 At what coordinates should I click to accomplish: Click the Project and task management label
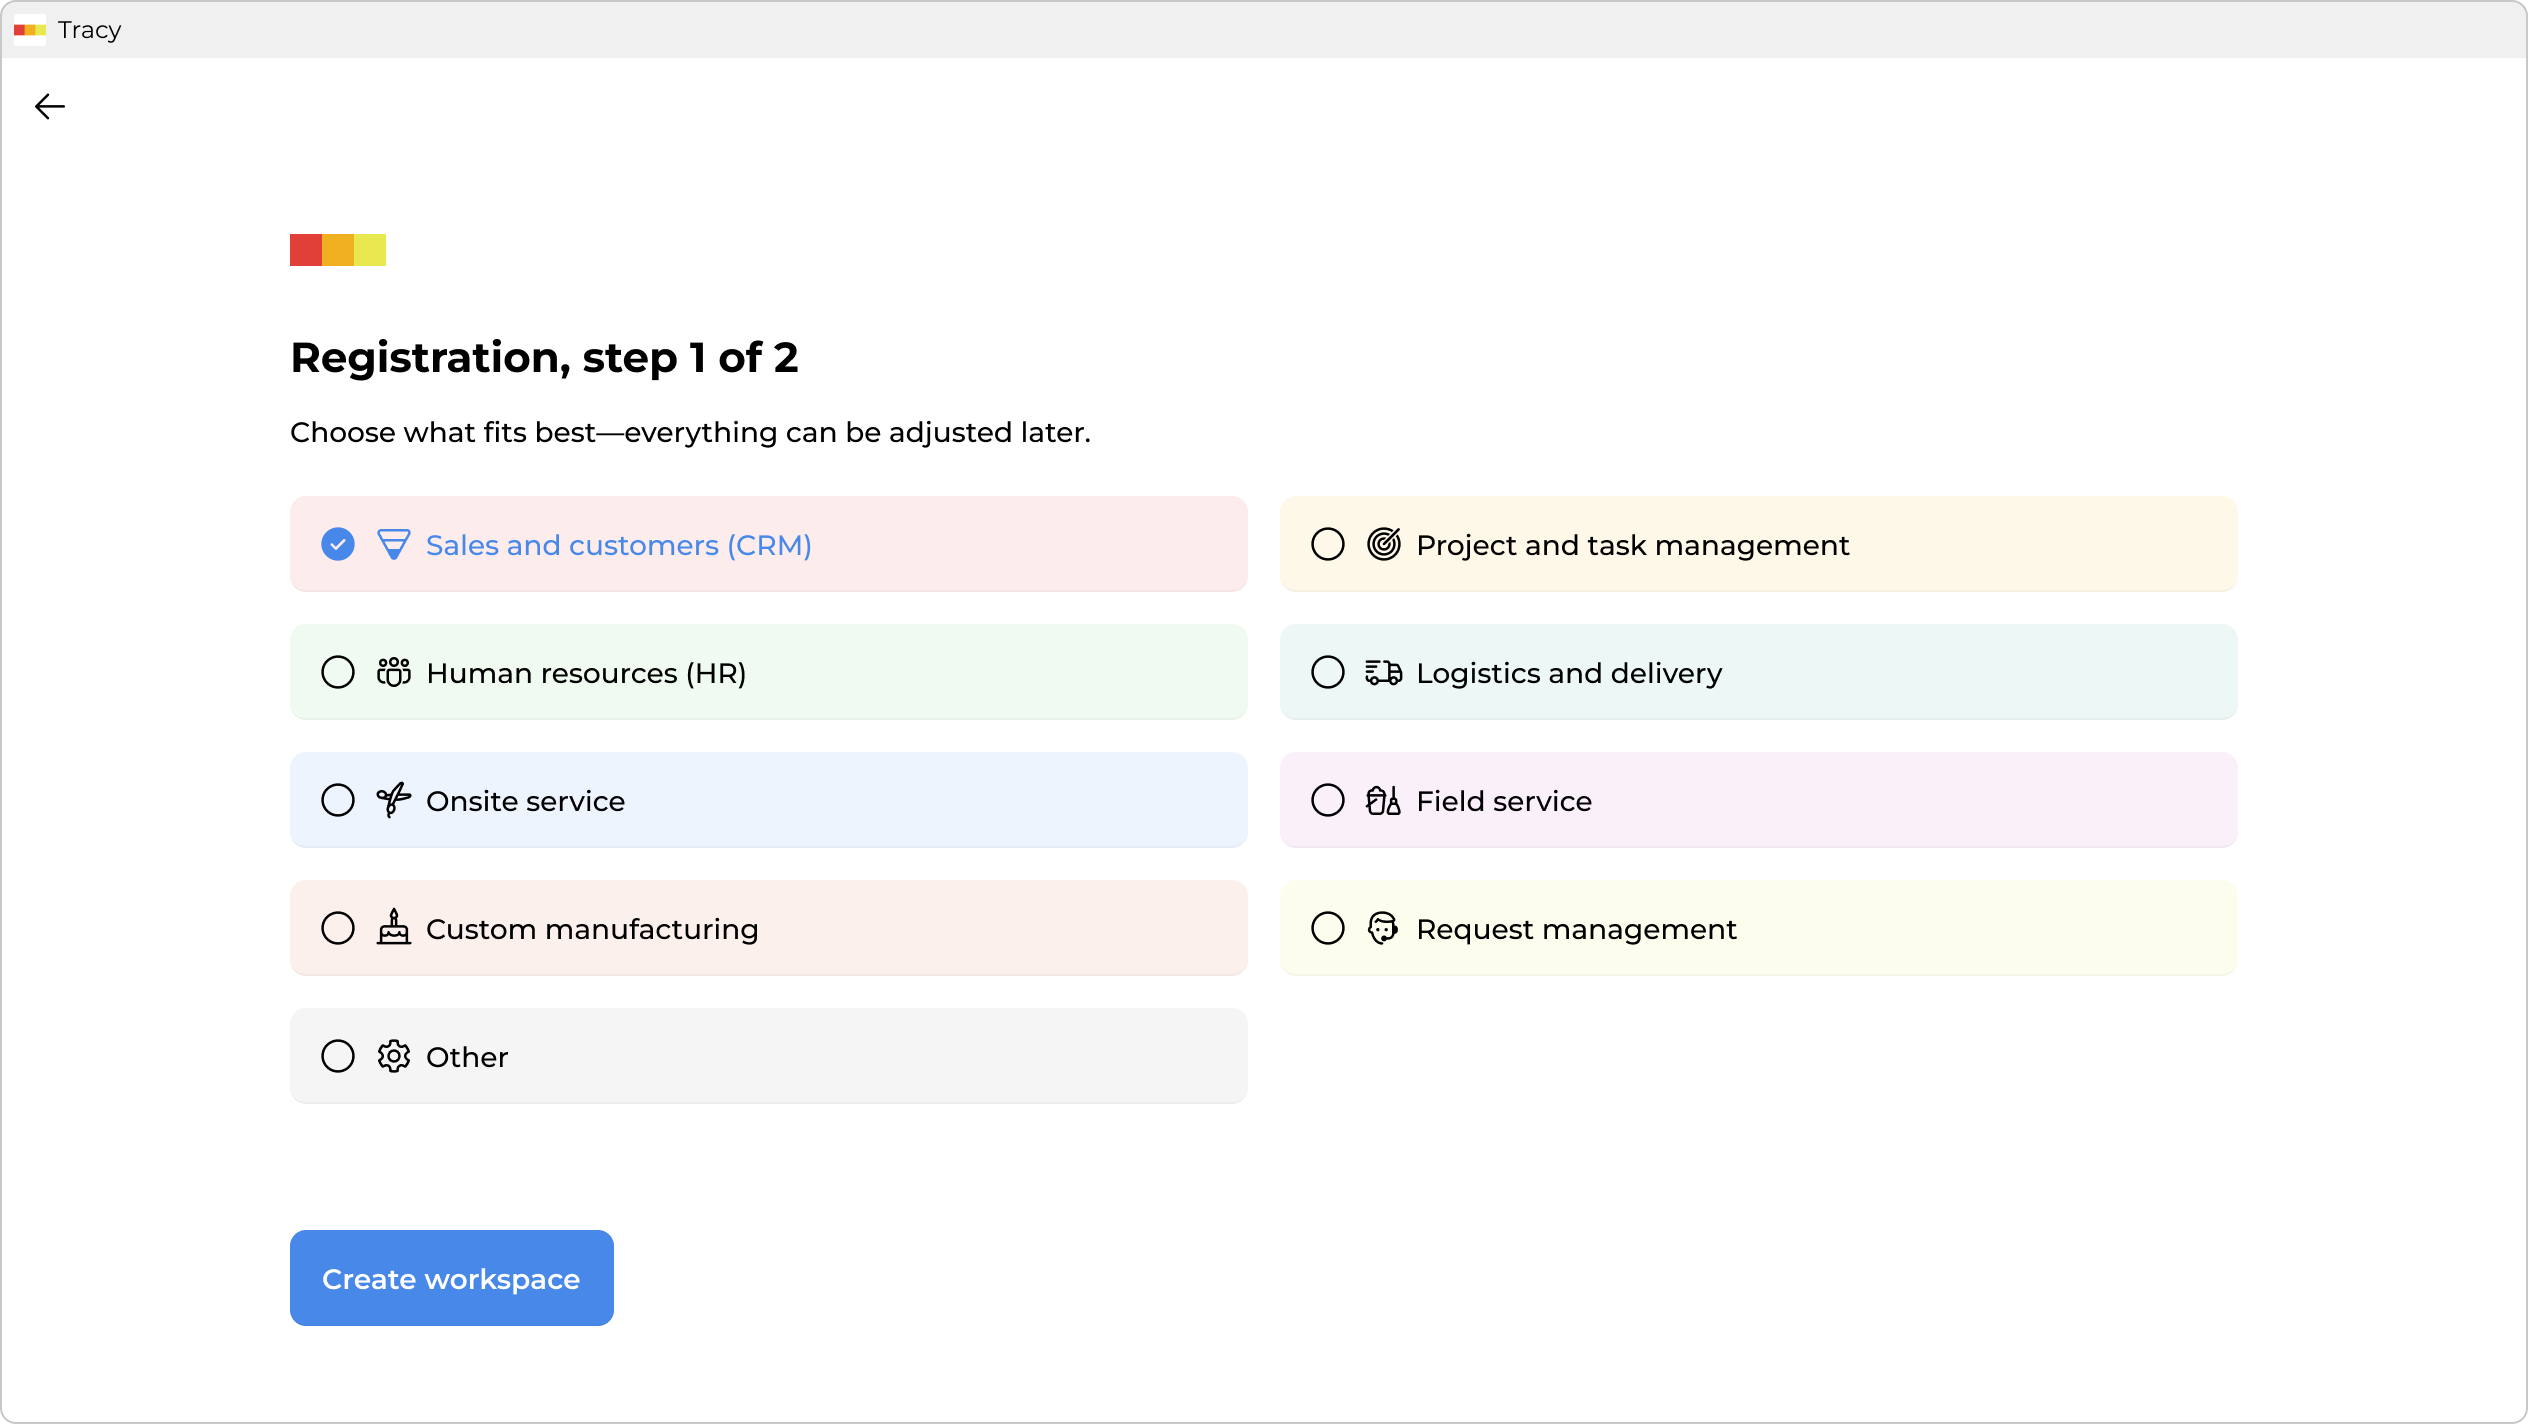[1632, 546]
